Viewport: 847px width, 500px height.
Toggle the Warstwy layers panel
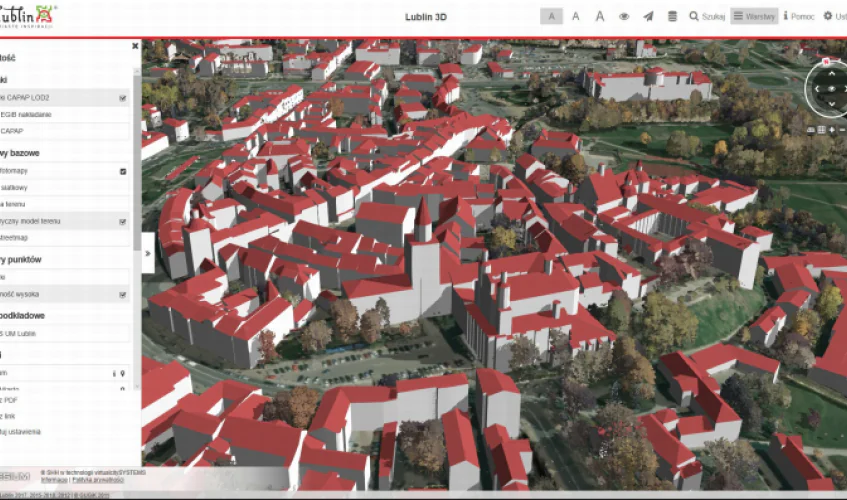pyautogui.click(x=755, y=16)
